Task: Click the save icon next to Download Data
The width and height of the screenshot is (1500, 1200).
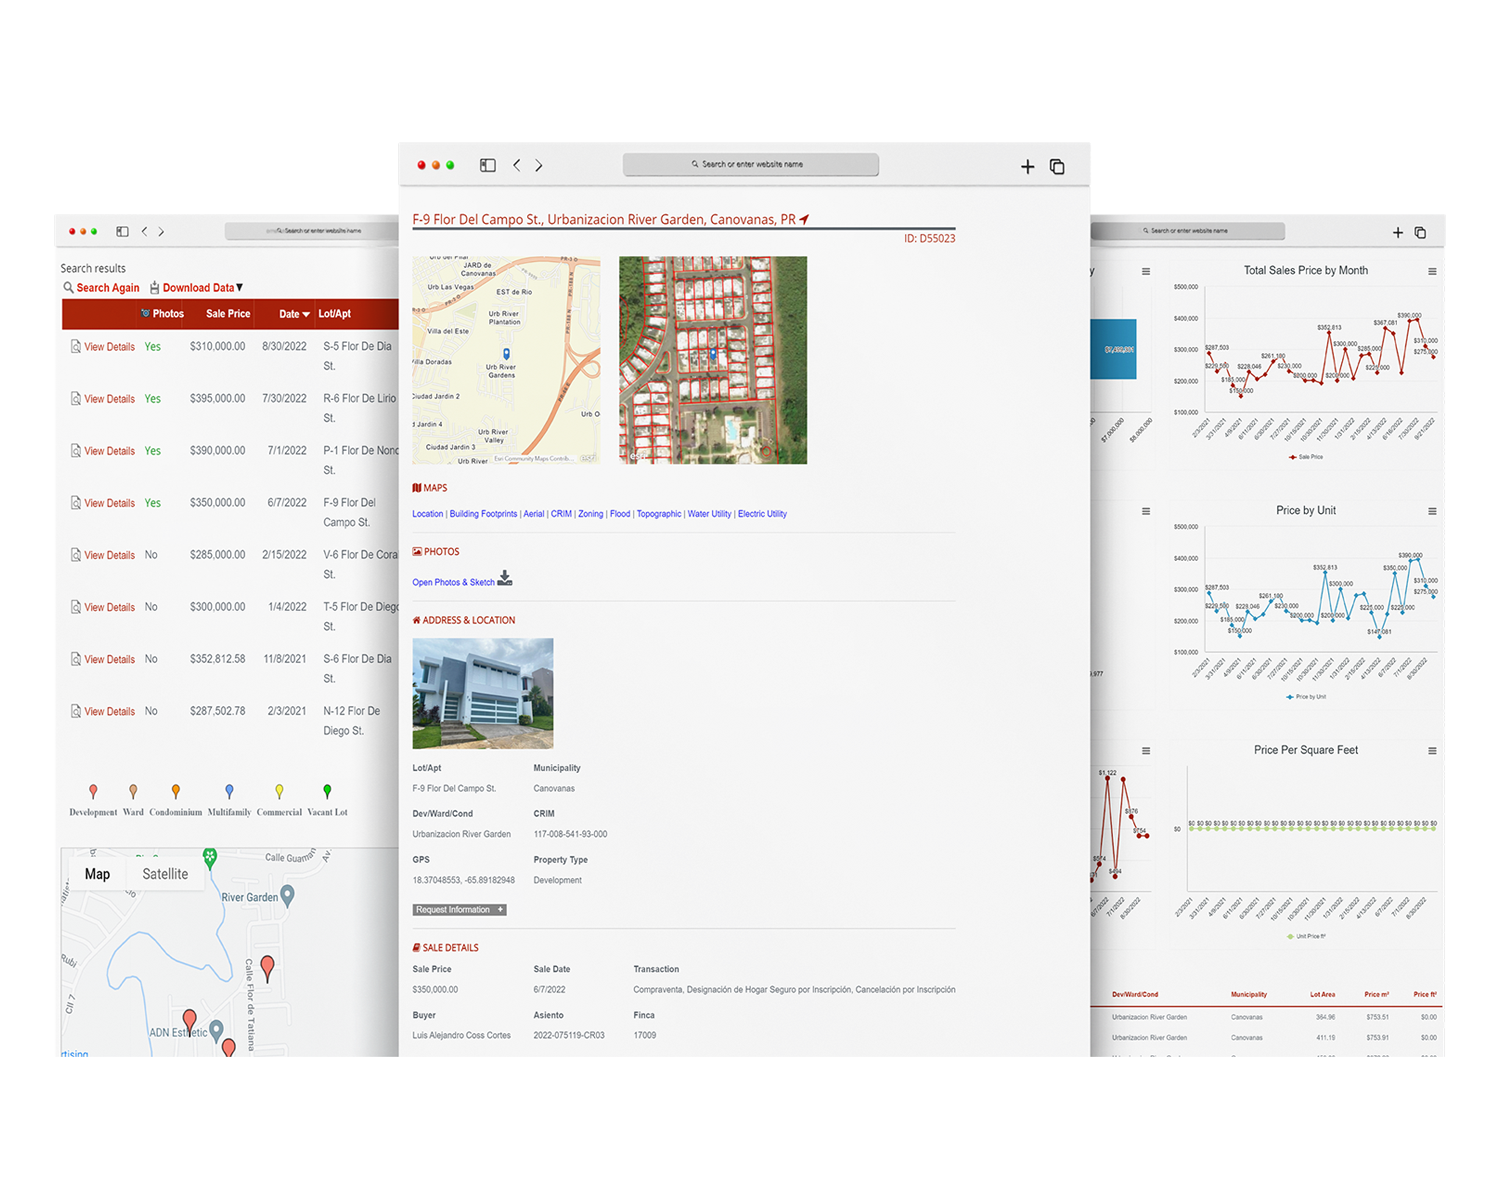Action: tap(155, 288)
